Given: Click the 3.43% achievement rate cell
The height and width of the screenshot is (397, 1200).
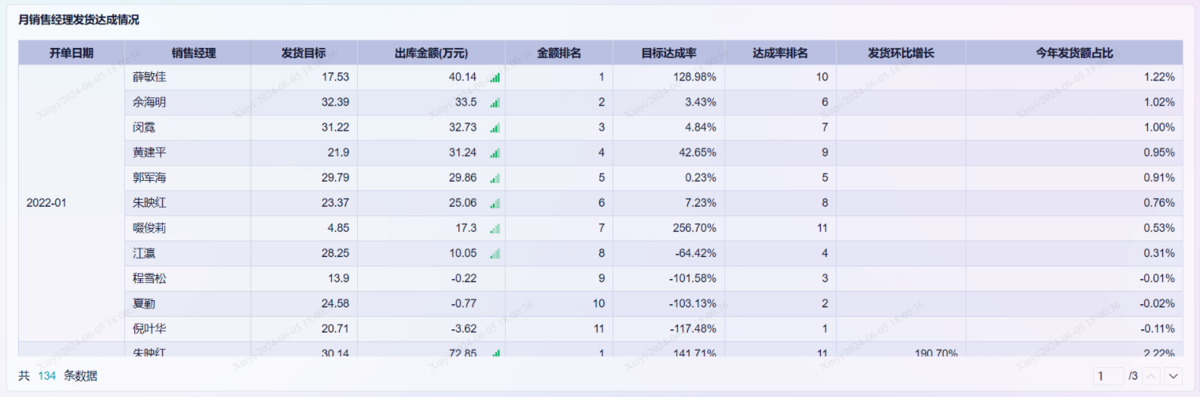Looking at the screenshot, I should [669, 102].
